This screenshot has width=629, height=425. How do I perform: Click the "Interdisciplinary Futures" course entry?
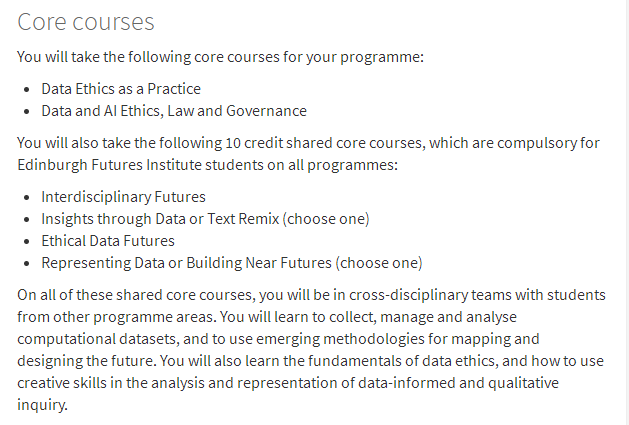pyautogui.click(x=123, y=196)
